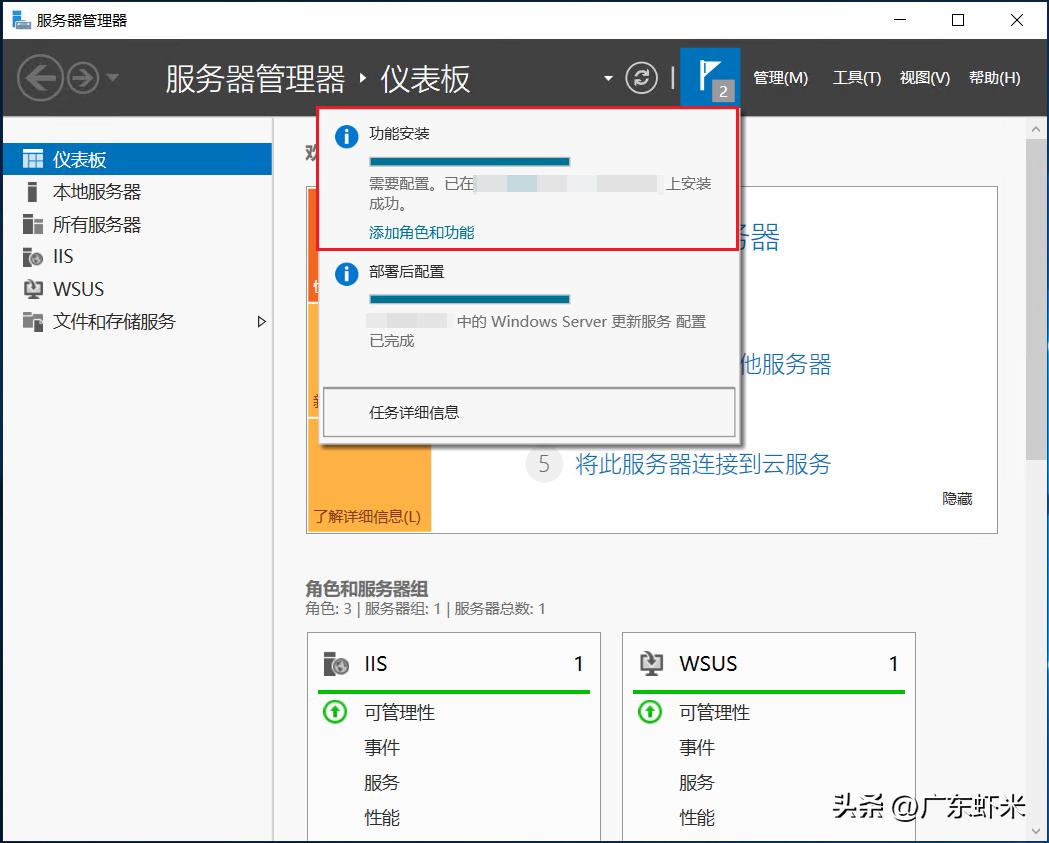Open the 管理(M) menu
This screenshot has height=843, width=1049.
[781, 77]
